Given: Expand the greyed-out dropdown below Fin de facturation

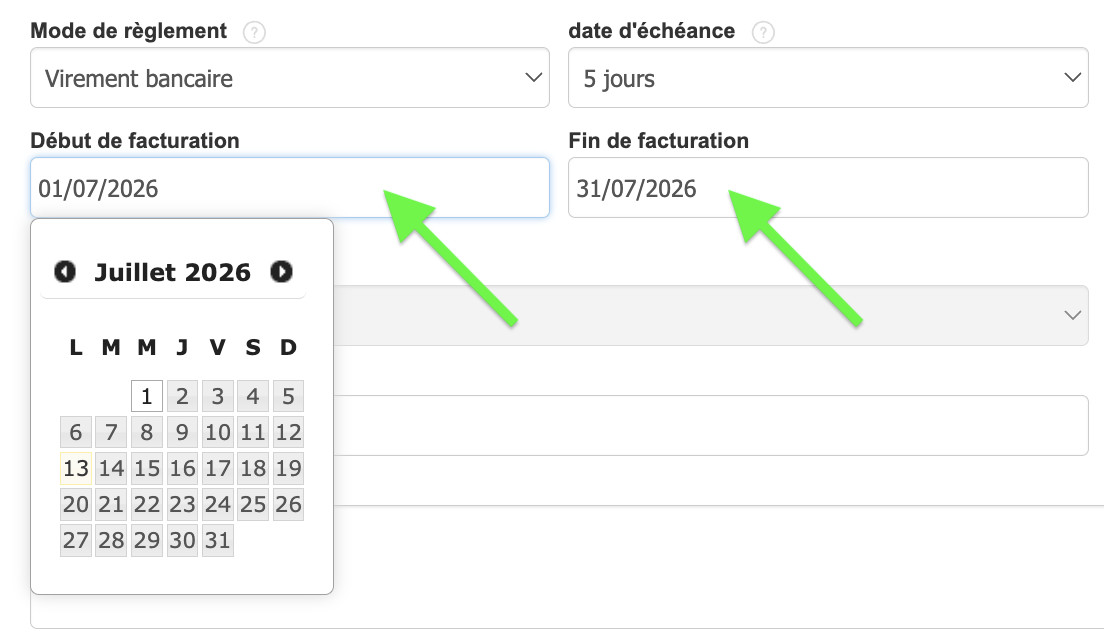Looking at the screenshot, I should [x=711, y=315].
